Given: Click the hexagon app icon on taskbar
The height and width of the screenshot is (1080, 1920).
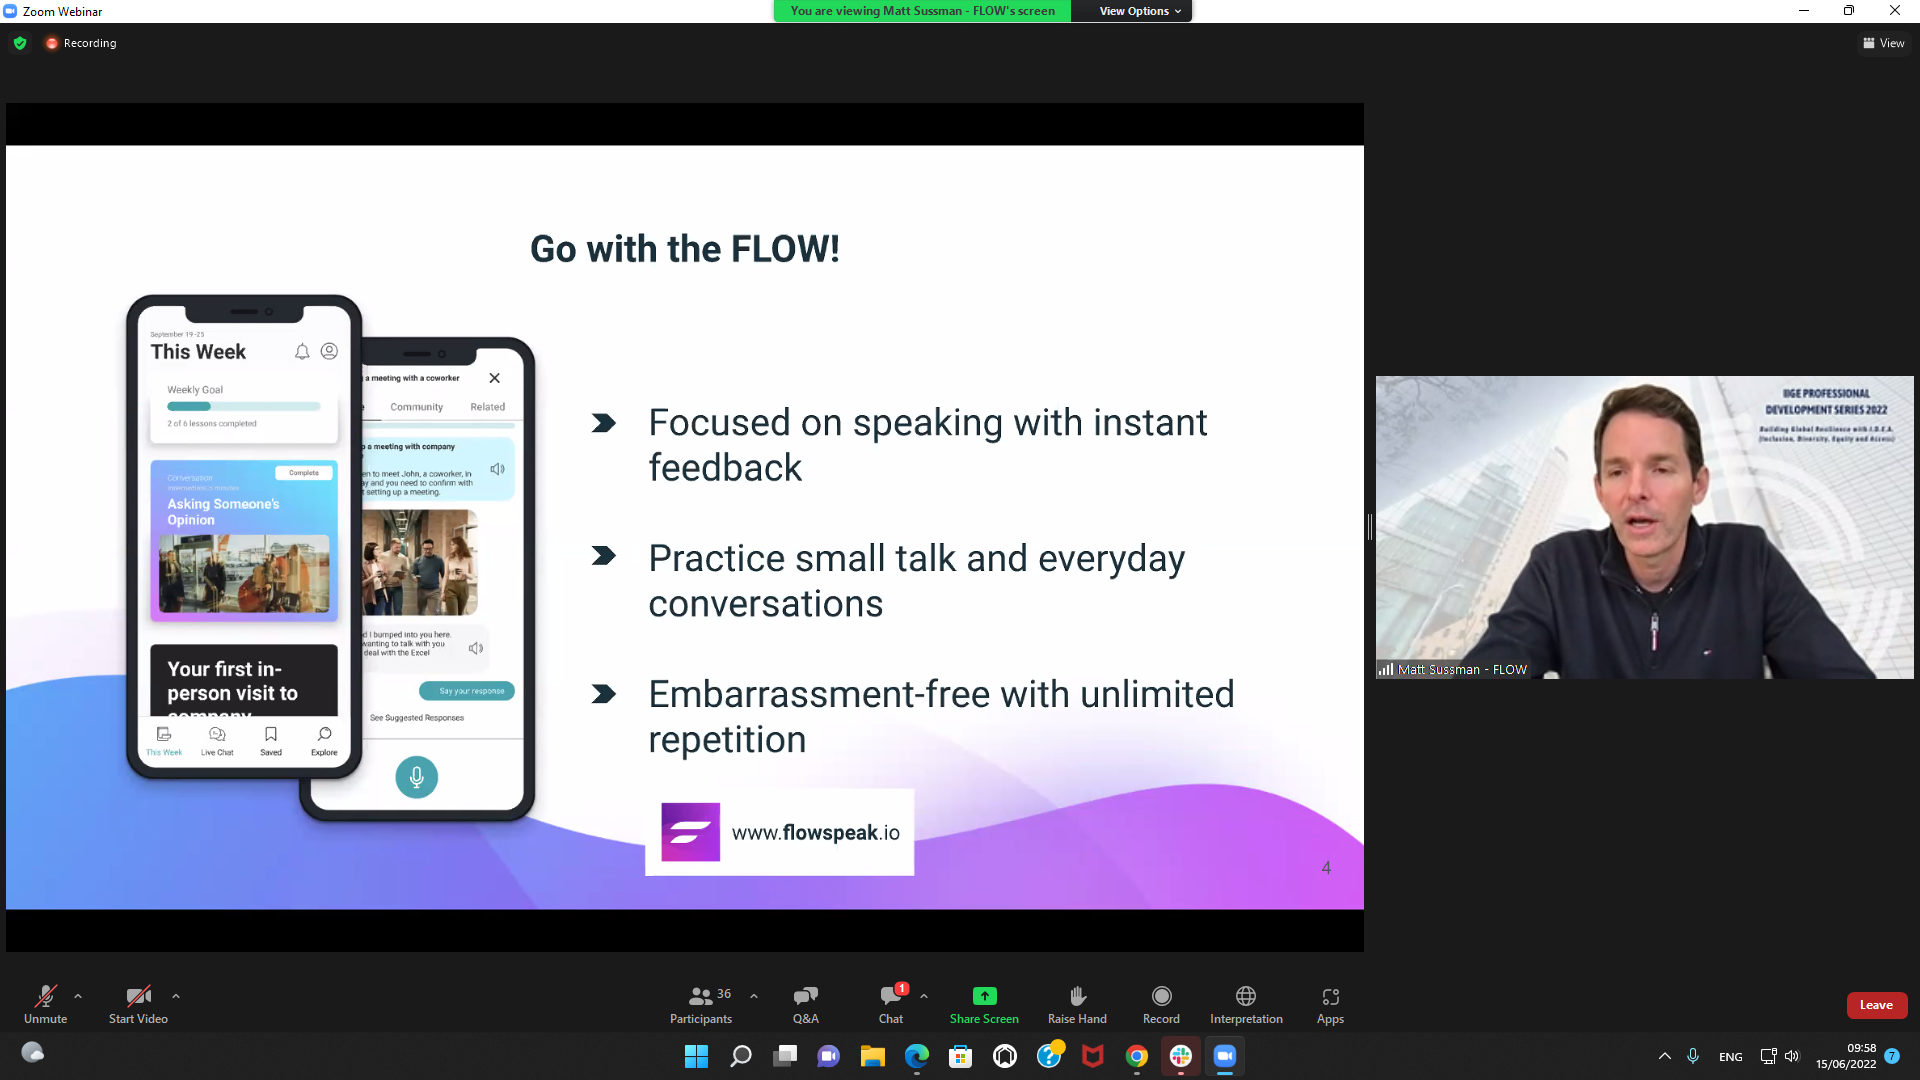Looking at the screenshot, I should (x=1005, y=1056).
